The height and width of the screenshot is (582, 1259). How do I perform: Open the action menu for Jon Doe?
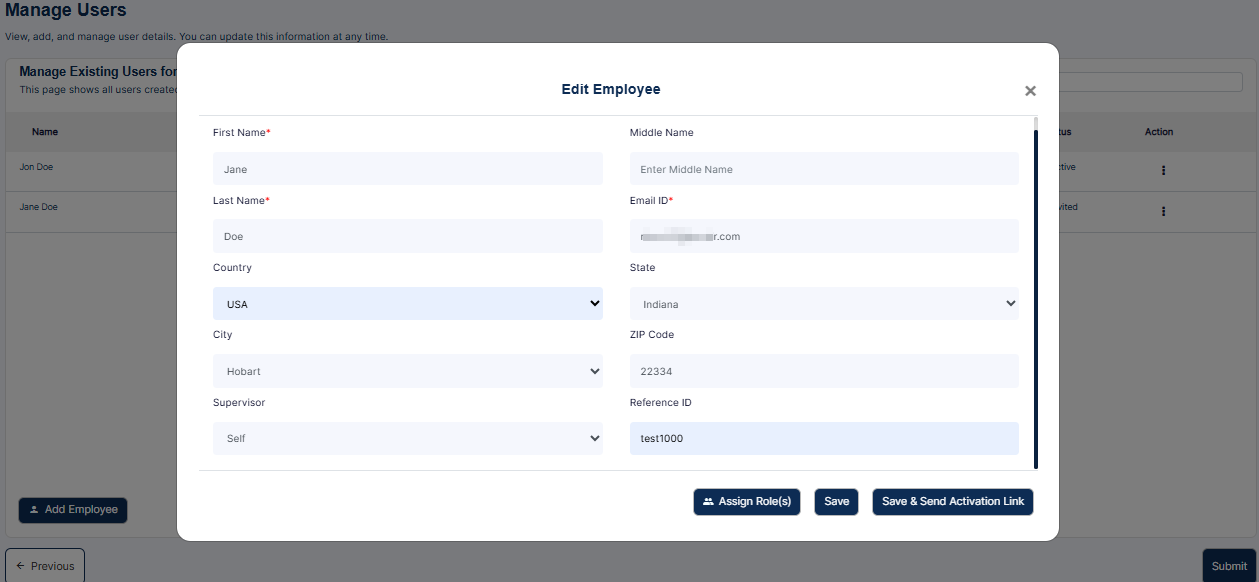click(x=1163, y=170)
